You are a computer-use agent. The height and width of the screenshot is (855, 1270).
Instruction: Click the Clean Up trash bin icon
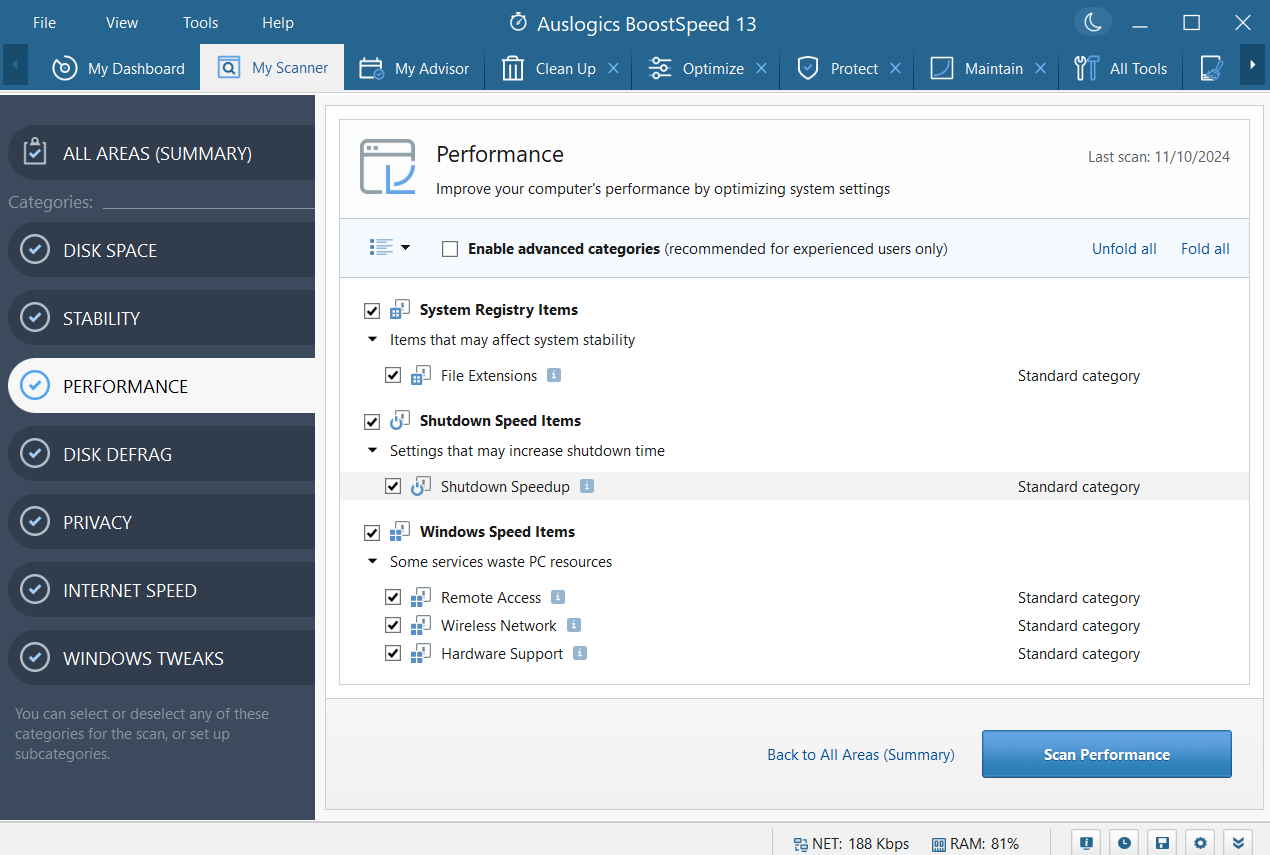513,68
